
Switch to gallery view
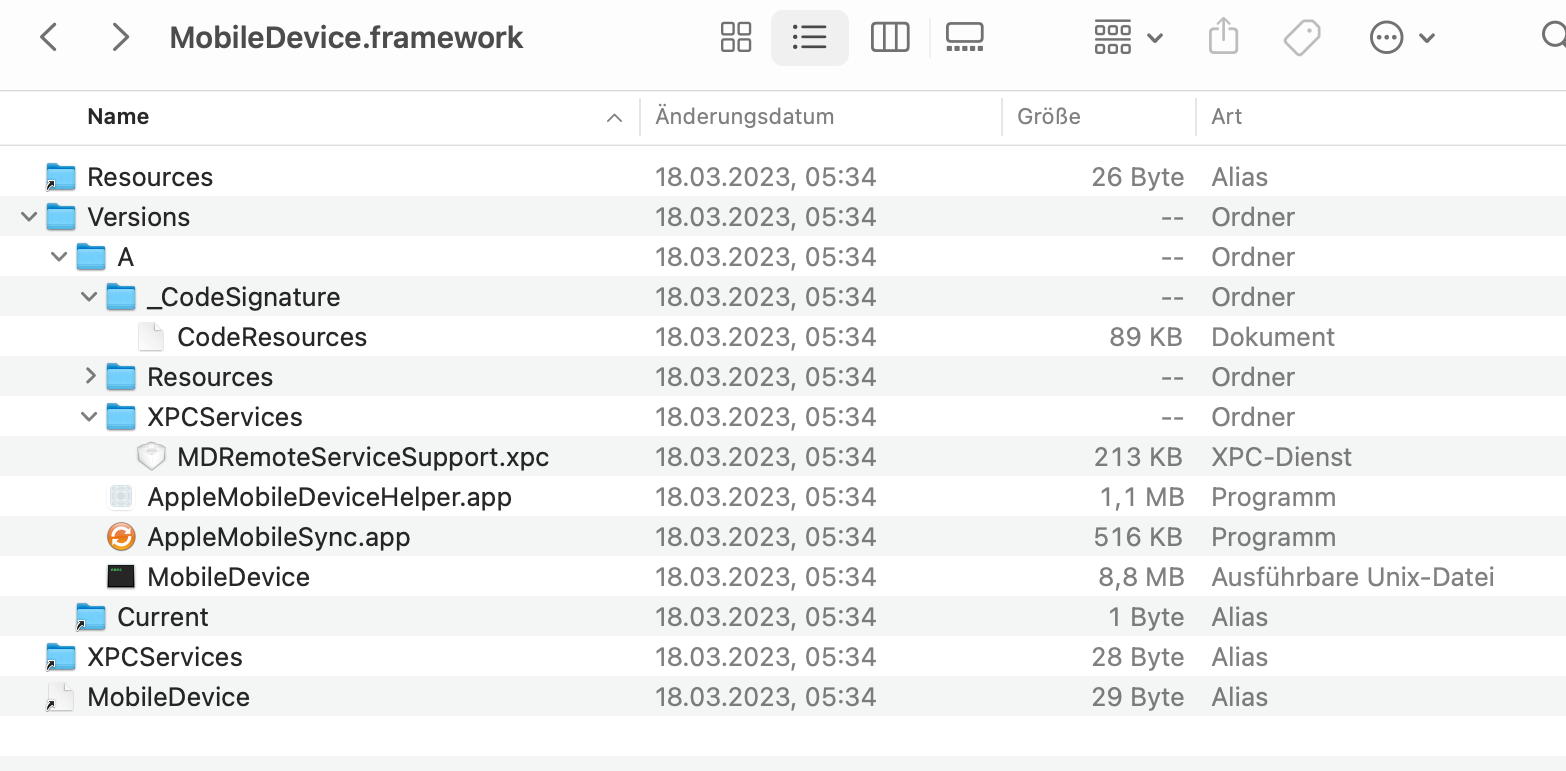point(964,38)
